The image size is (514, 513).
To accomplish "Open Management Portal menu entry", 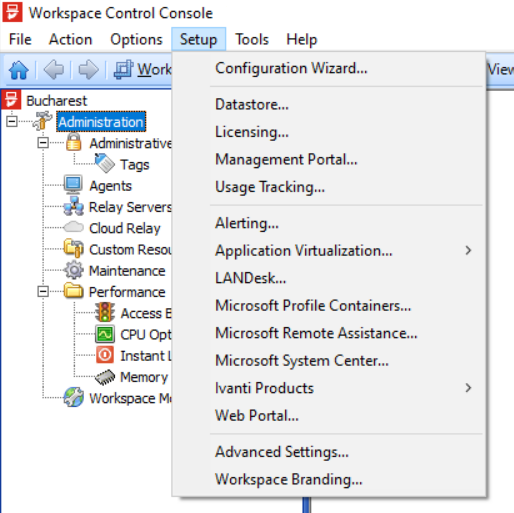I will point(329,159).
